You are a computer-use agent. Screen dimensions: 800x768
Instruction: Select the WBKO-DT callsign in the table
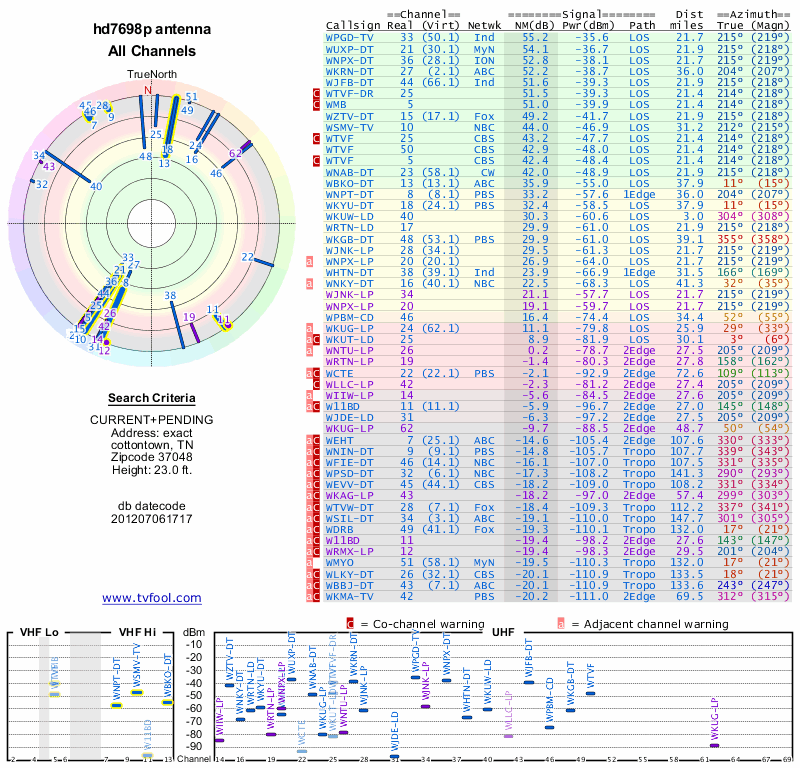[x=349, y=183]
